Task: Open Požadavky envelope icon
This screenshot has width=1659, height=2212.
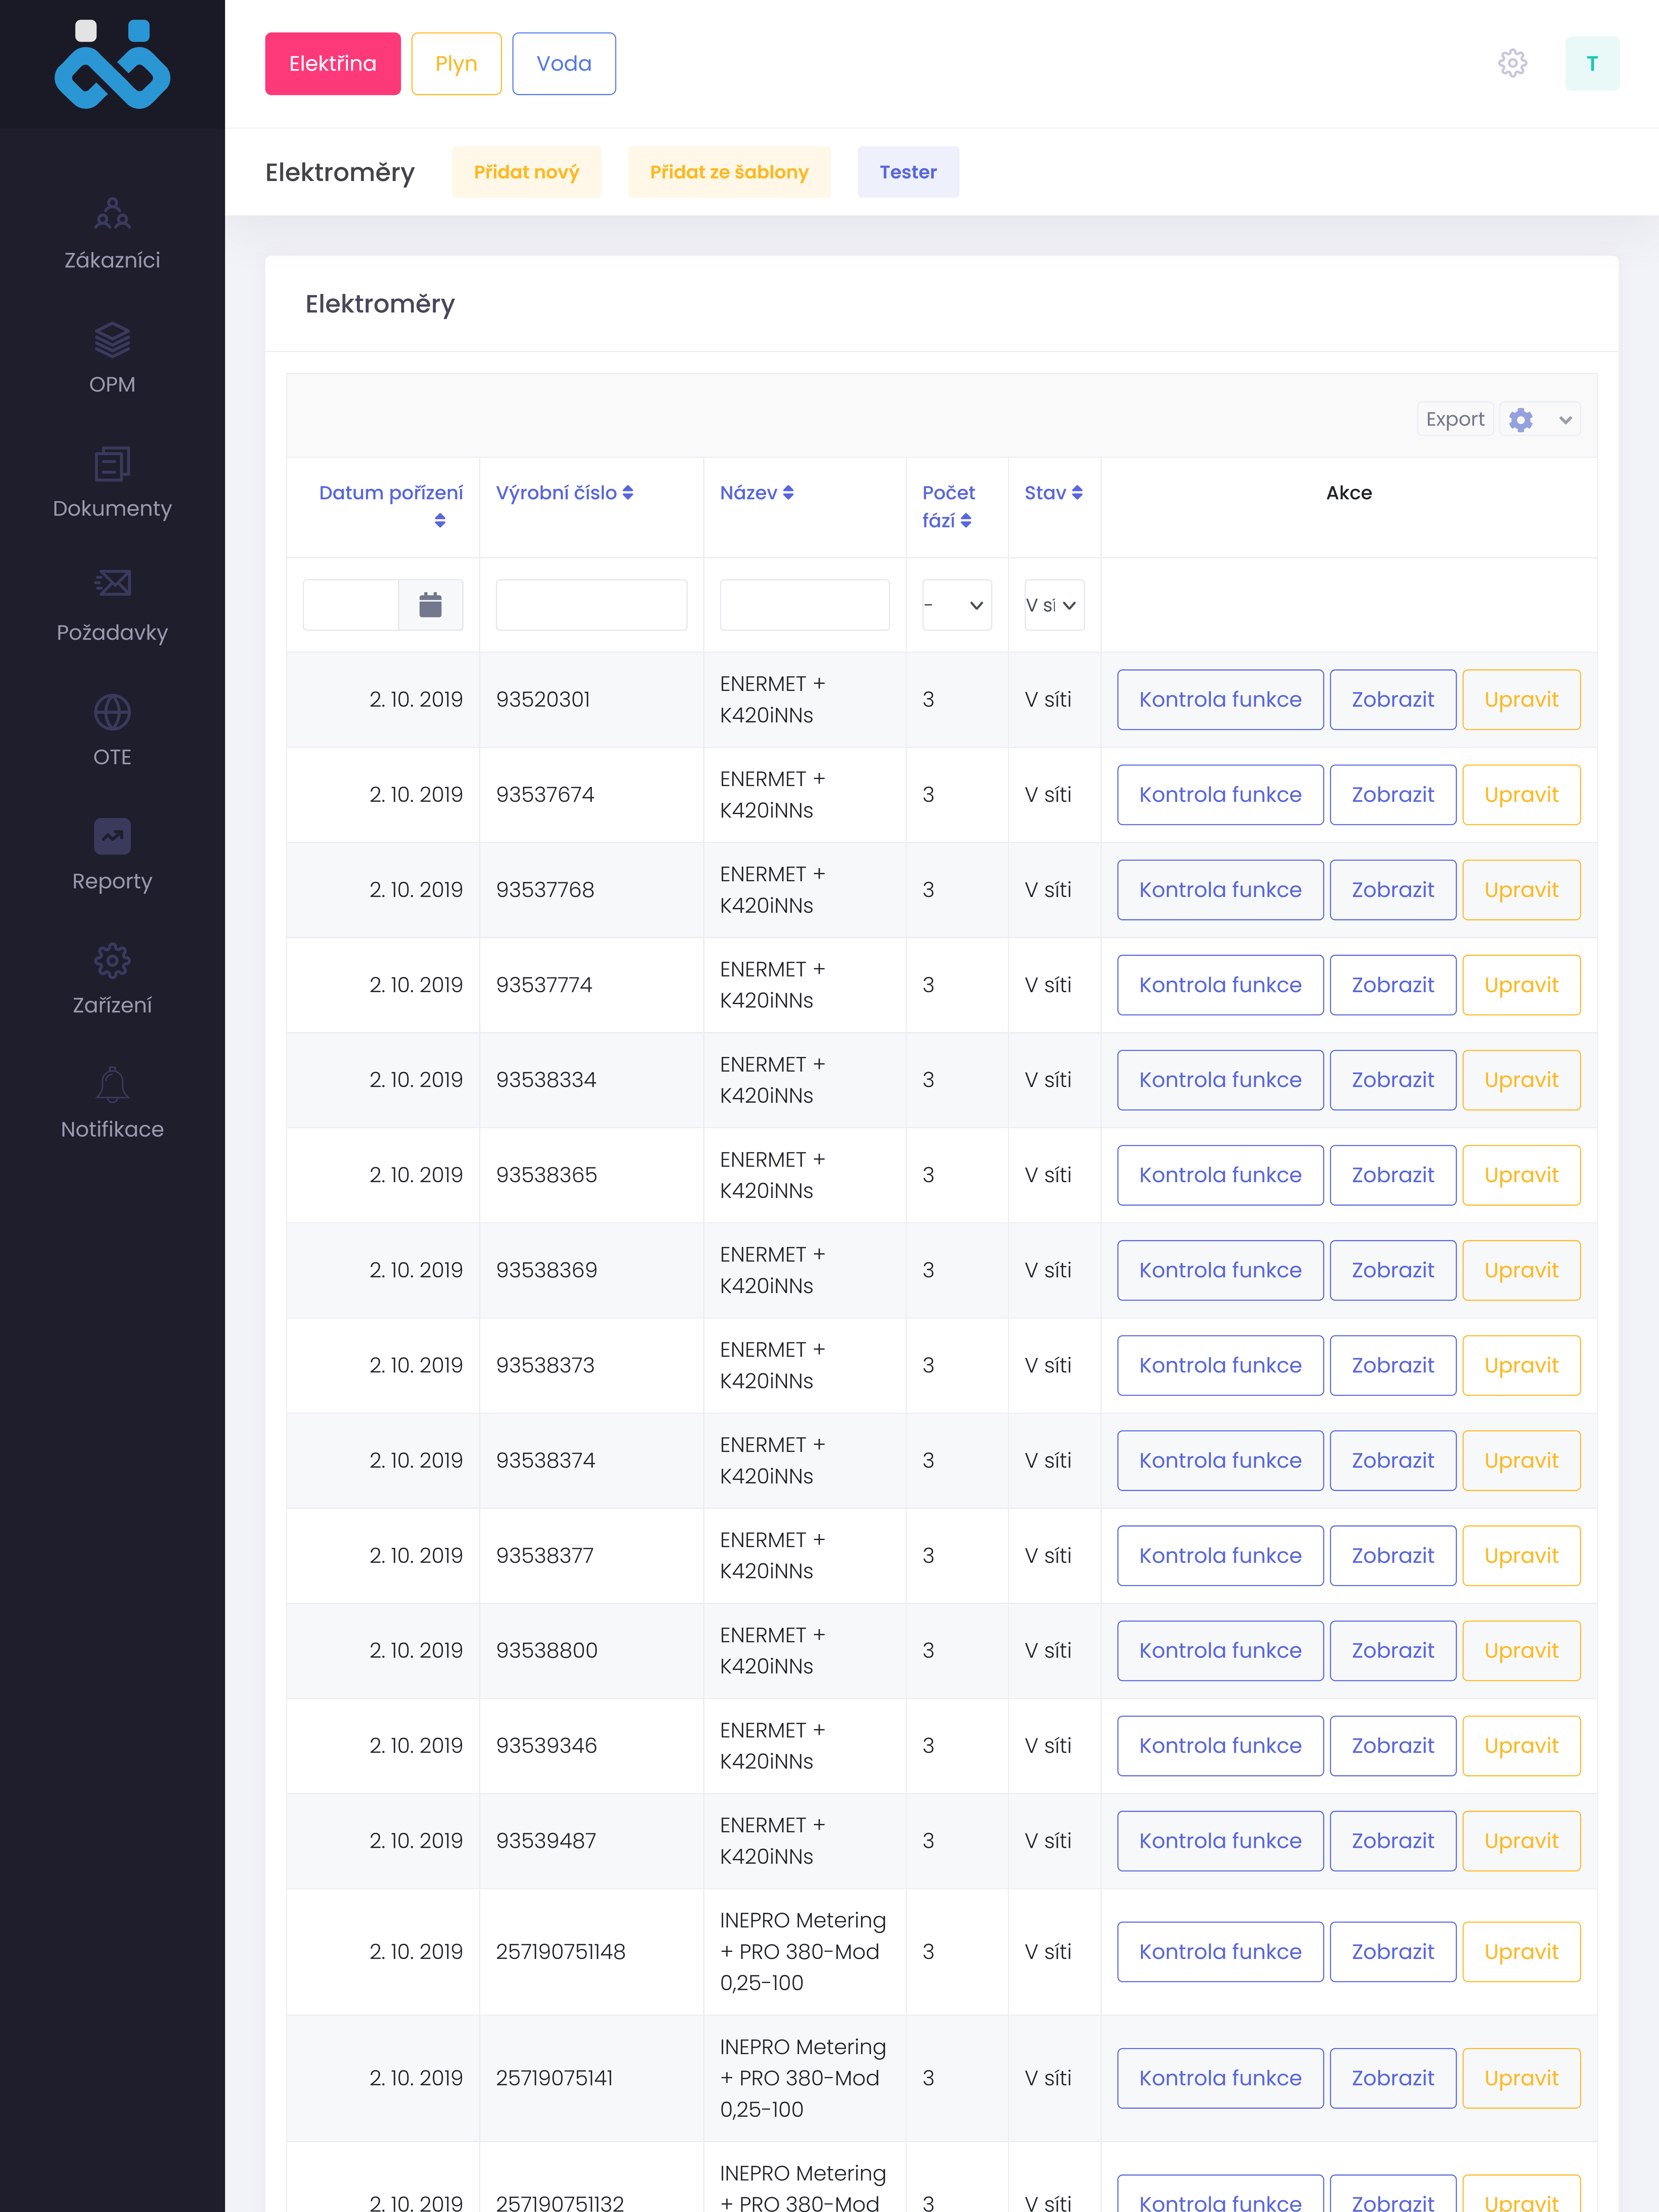Action: (112, 583)
